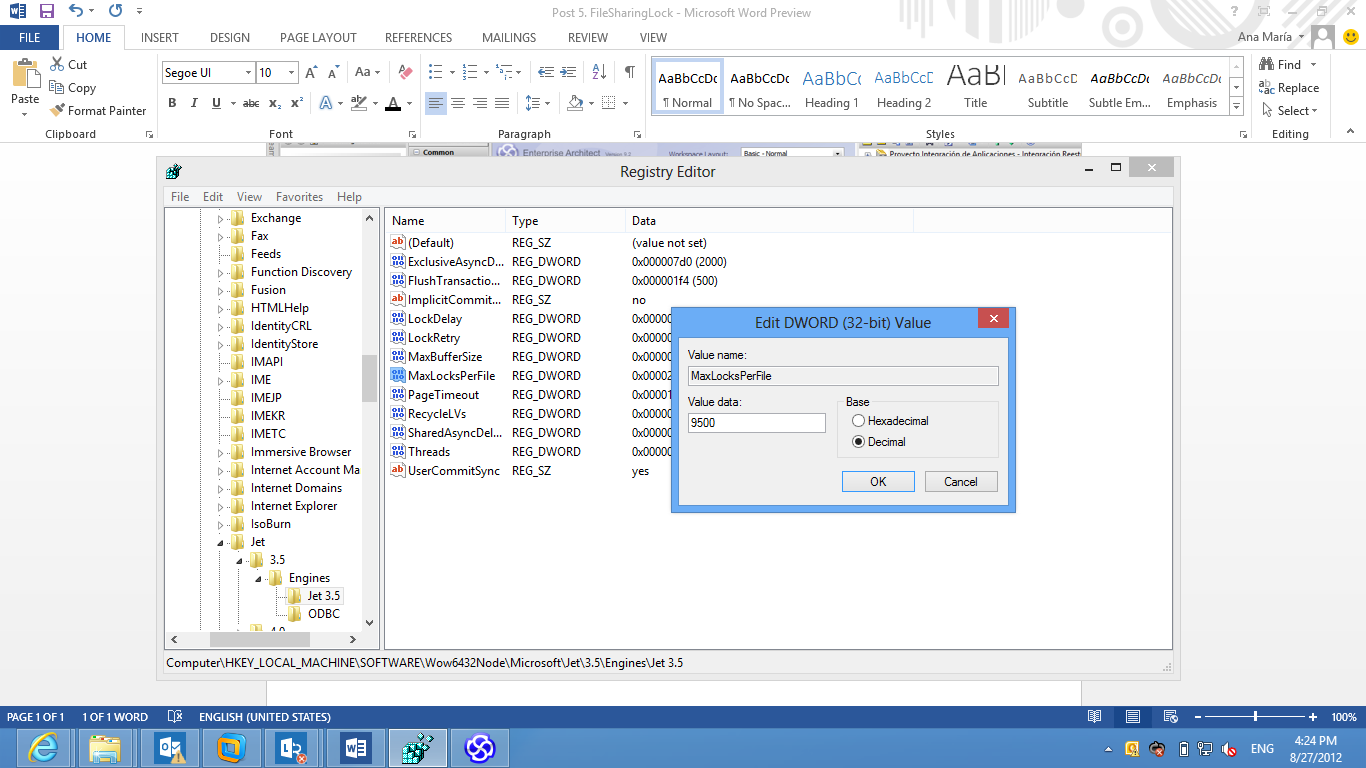This screenshot has width=1366, height=768.
Task: Toggle strikethrough text formatting
Action: pos(251,103)
